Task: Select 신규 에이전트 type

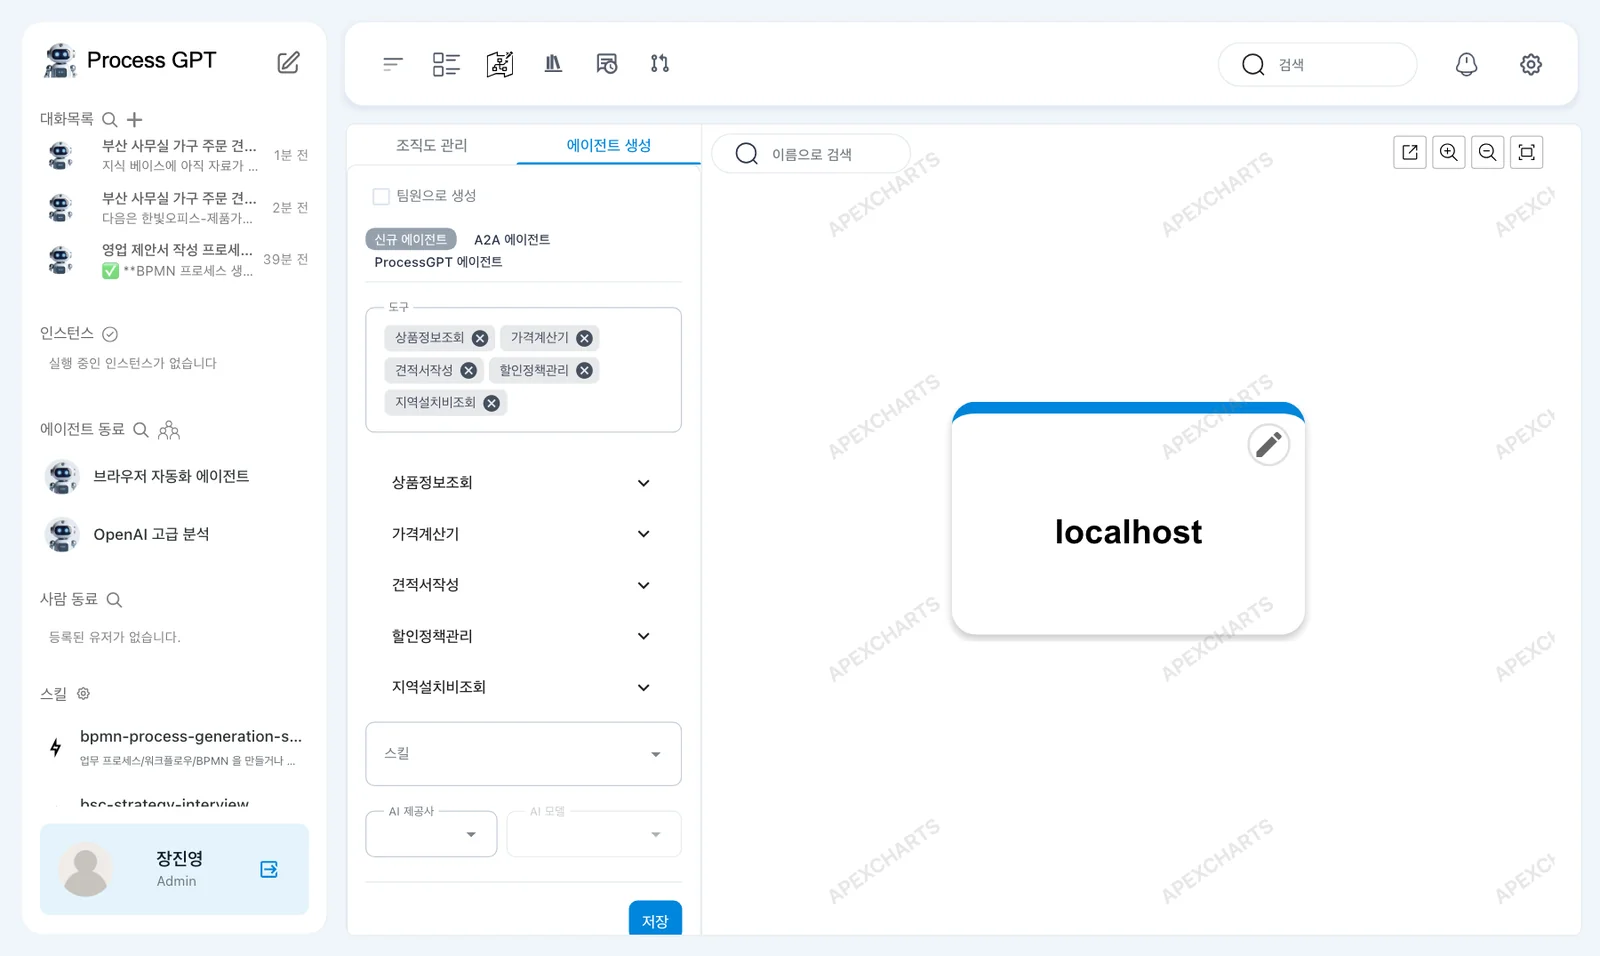Action: coord(411,239)
